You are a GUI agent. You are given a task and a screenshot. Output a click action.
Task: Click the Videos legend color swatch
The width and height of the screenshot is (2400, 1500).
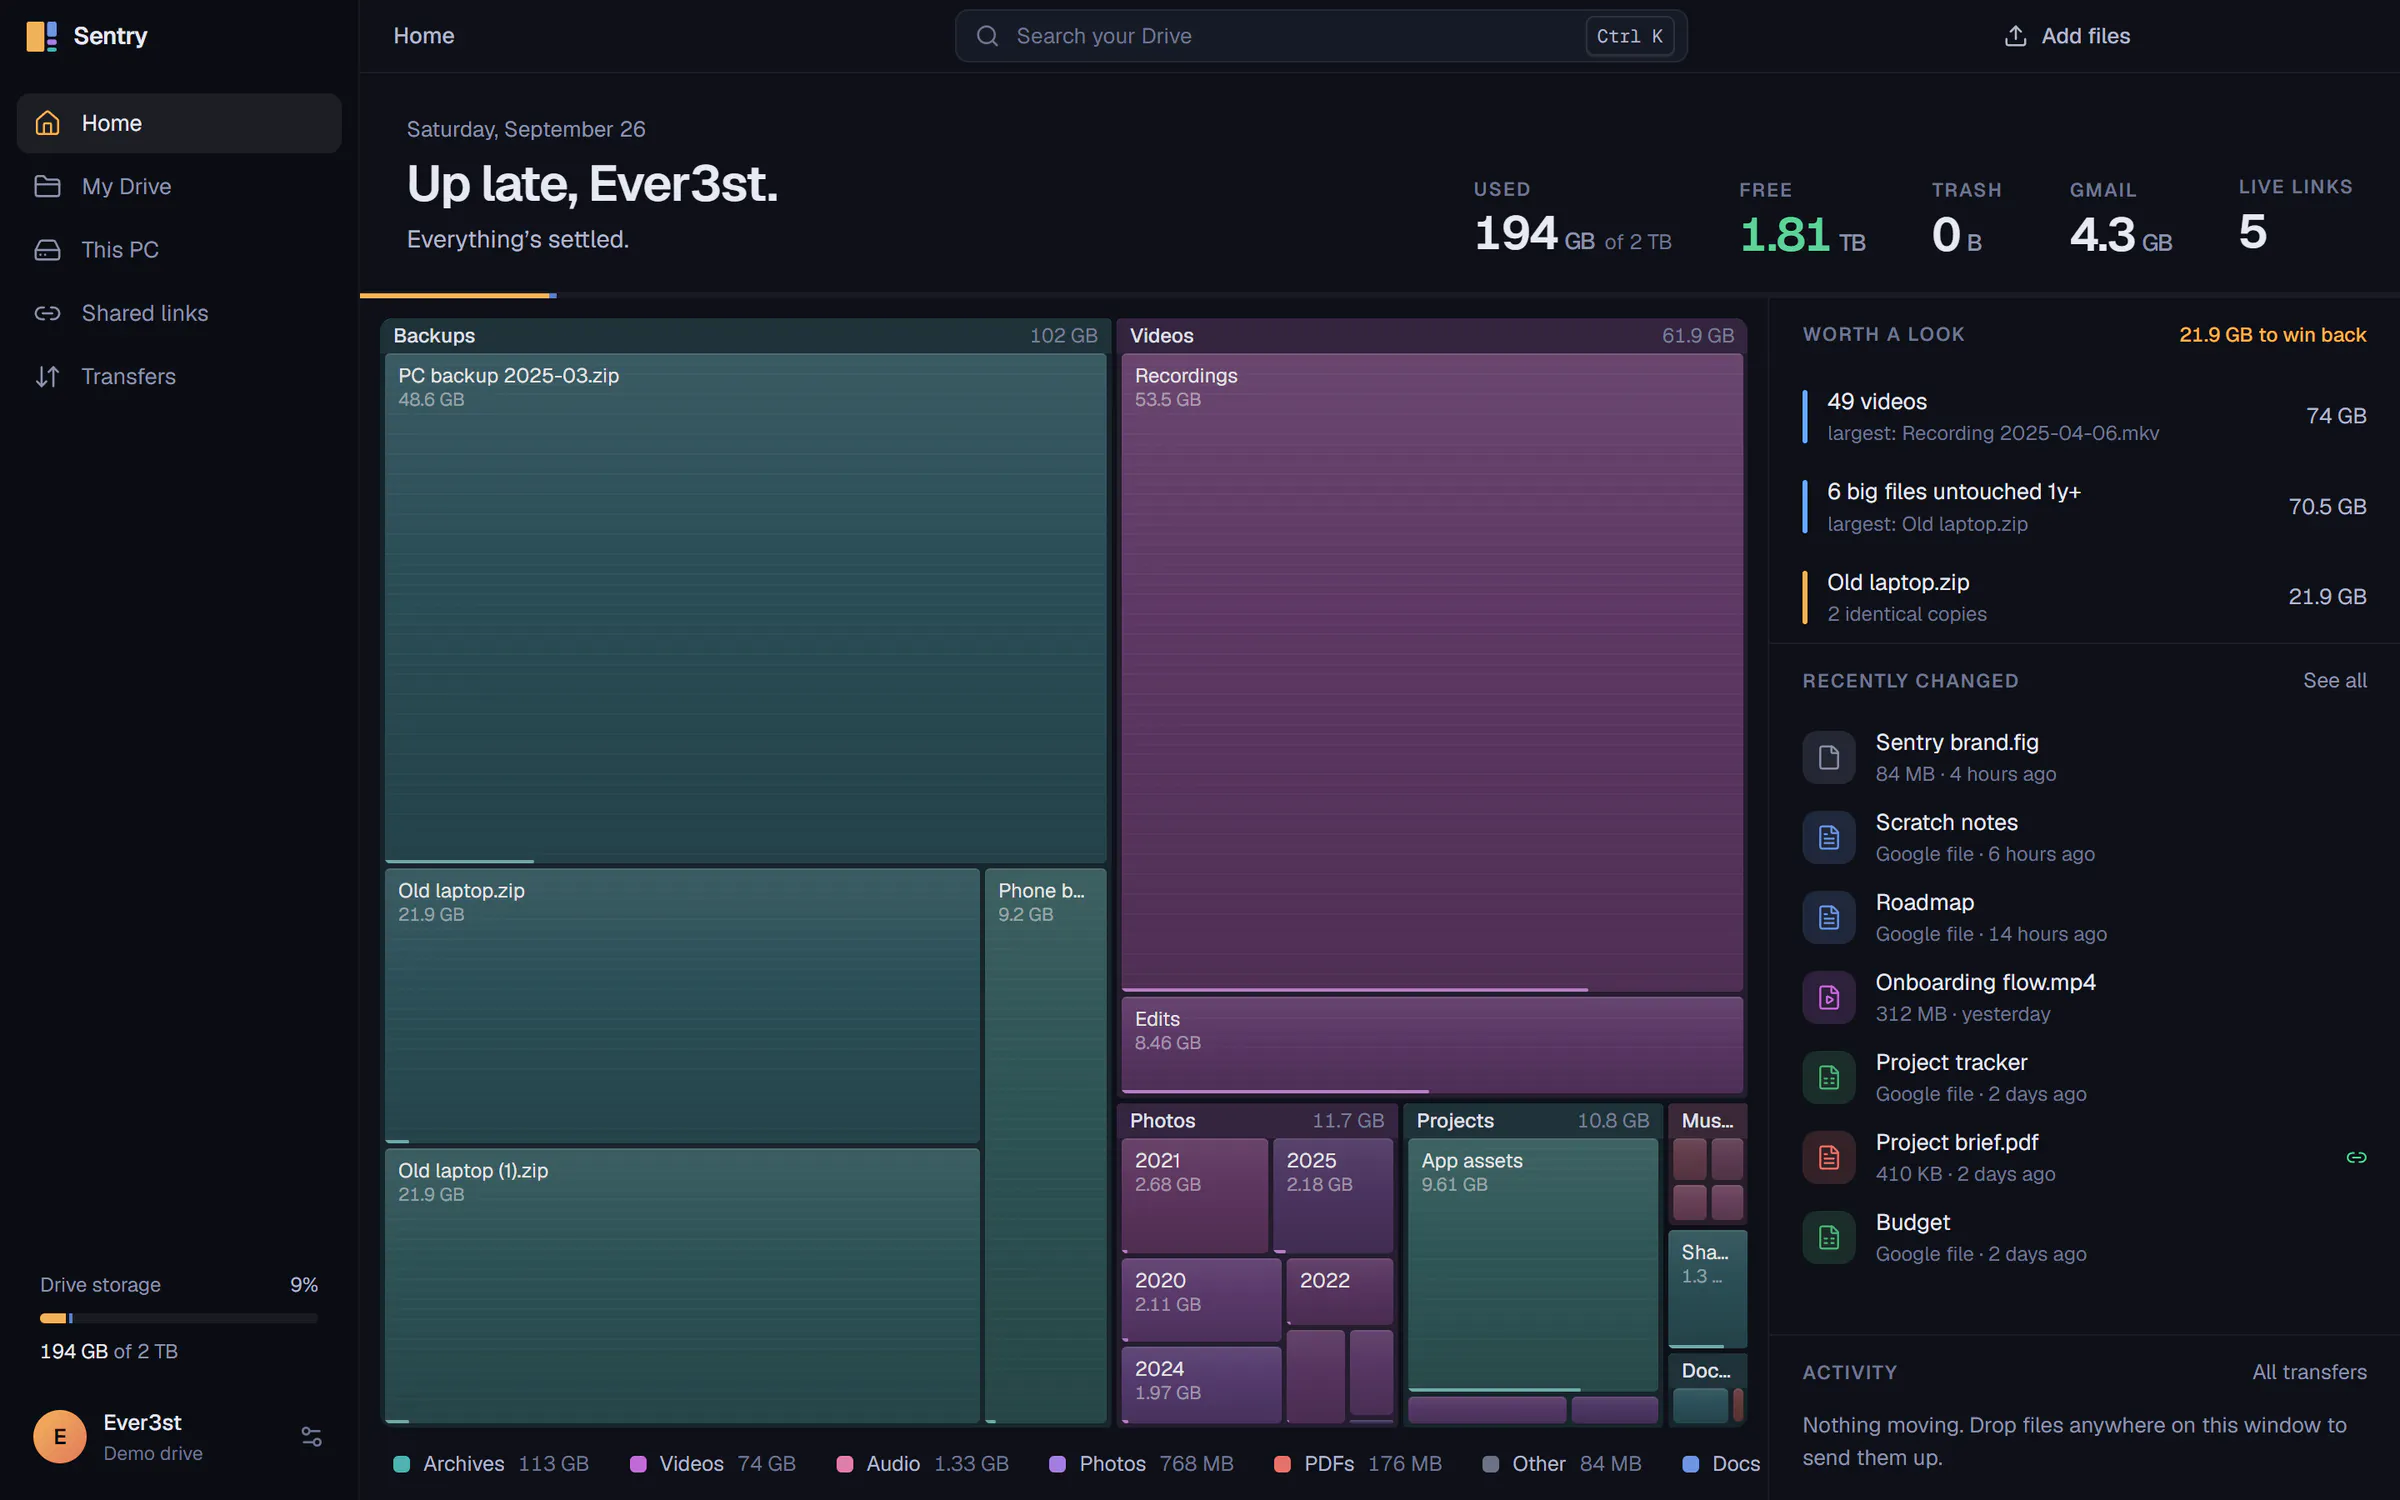pos(637,1464)
